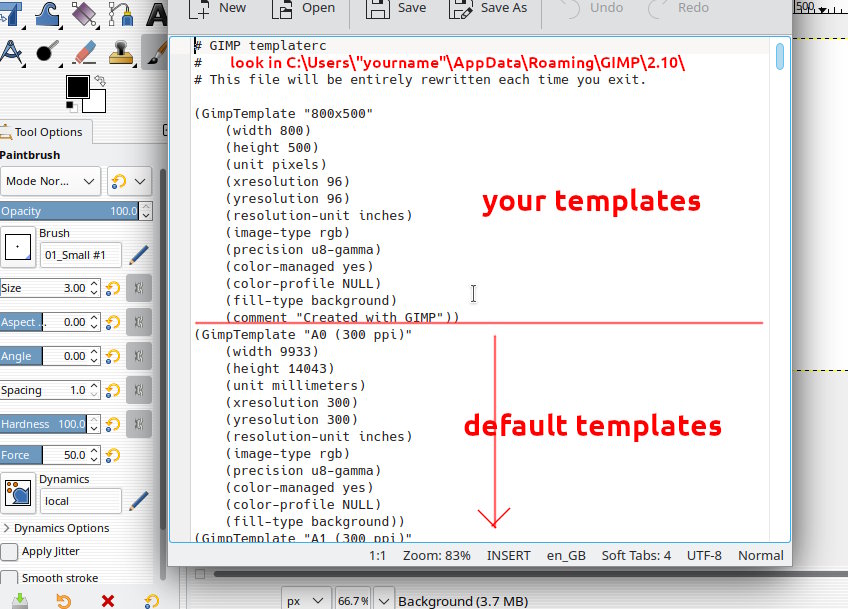Screen dimensions: 848x609
Task: Click the brush name field 01_Small #1
Action: point(81,255)
